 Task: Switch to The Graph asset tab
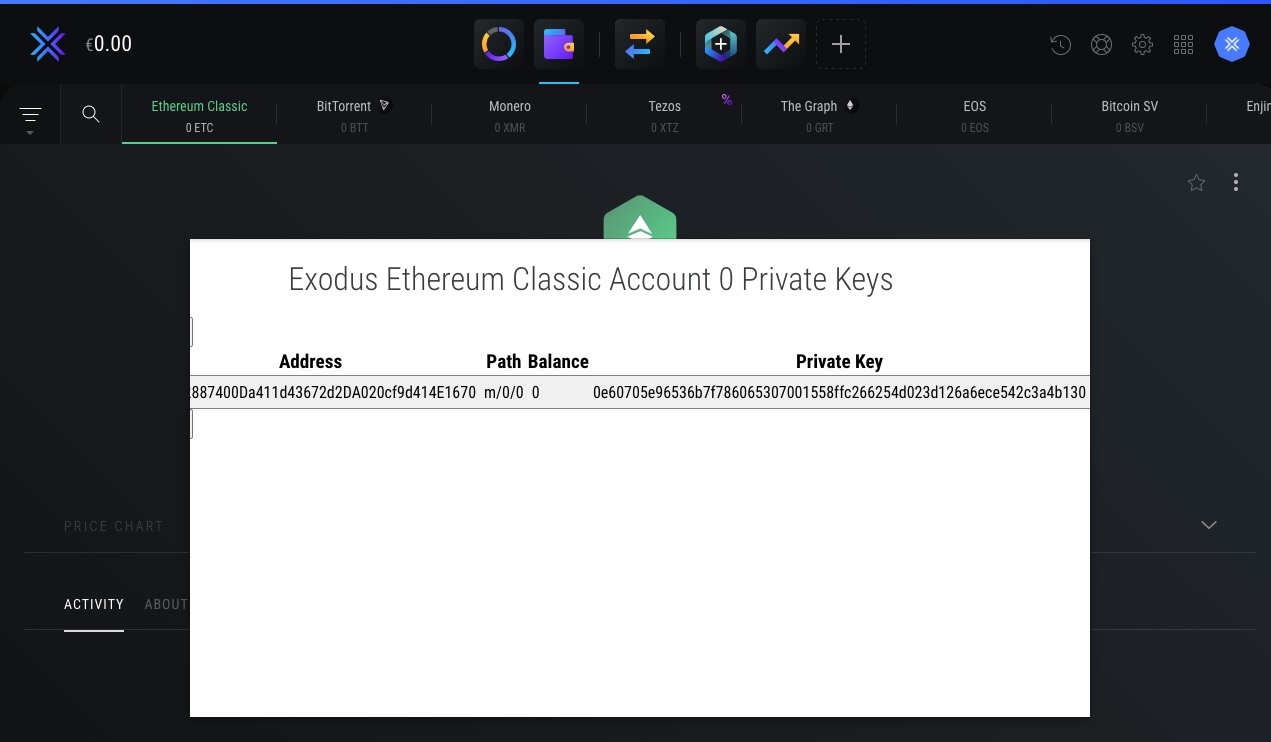click(819, 116)
